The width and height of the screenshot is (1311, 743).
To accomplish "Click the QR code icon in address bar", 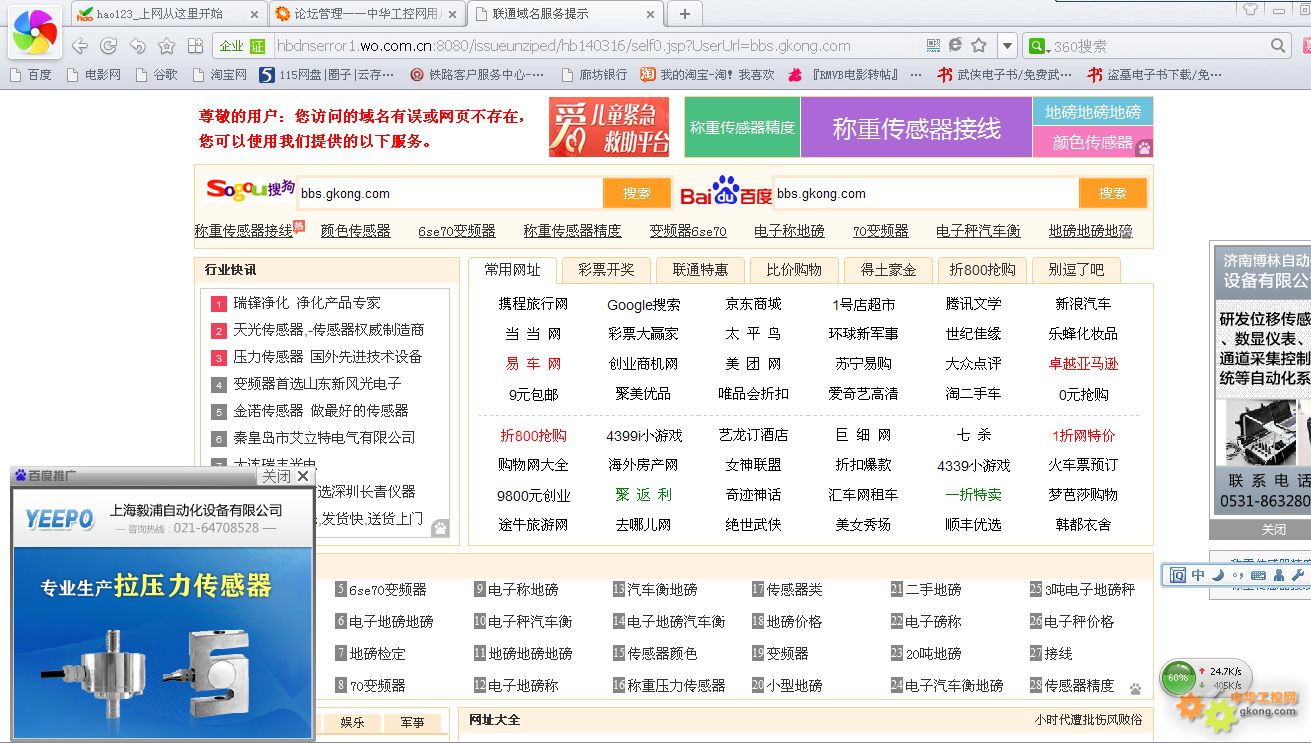I will pos(933,46).
